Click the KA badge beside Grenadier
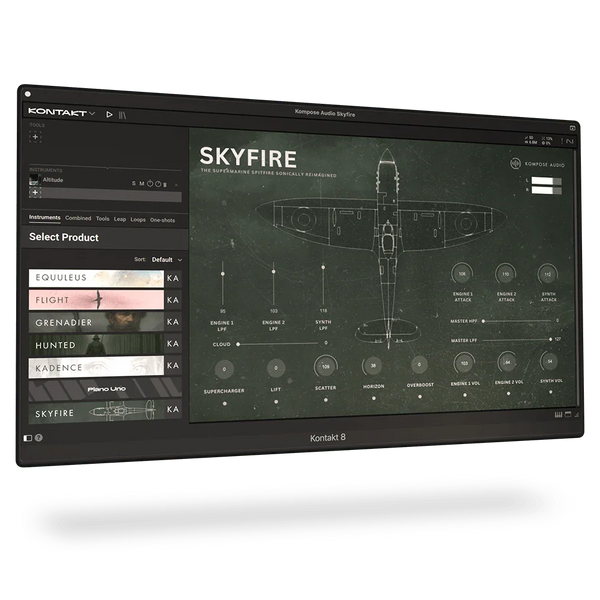Image resolution: width=600 pixels, height=600 pixels. (173, 322)
